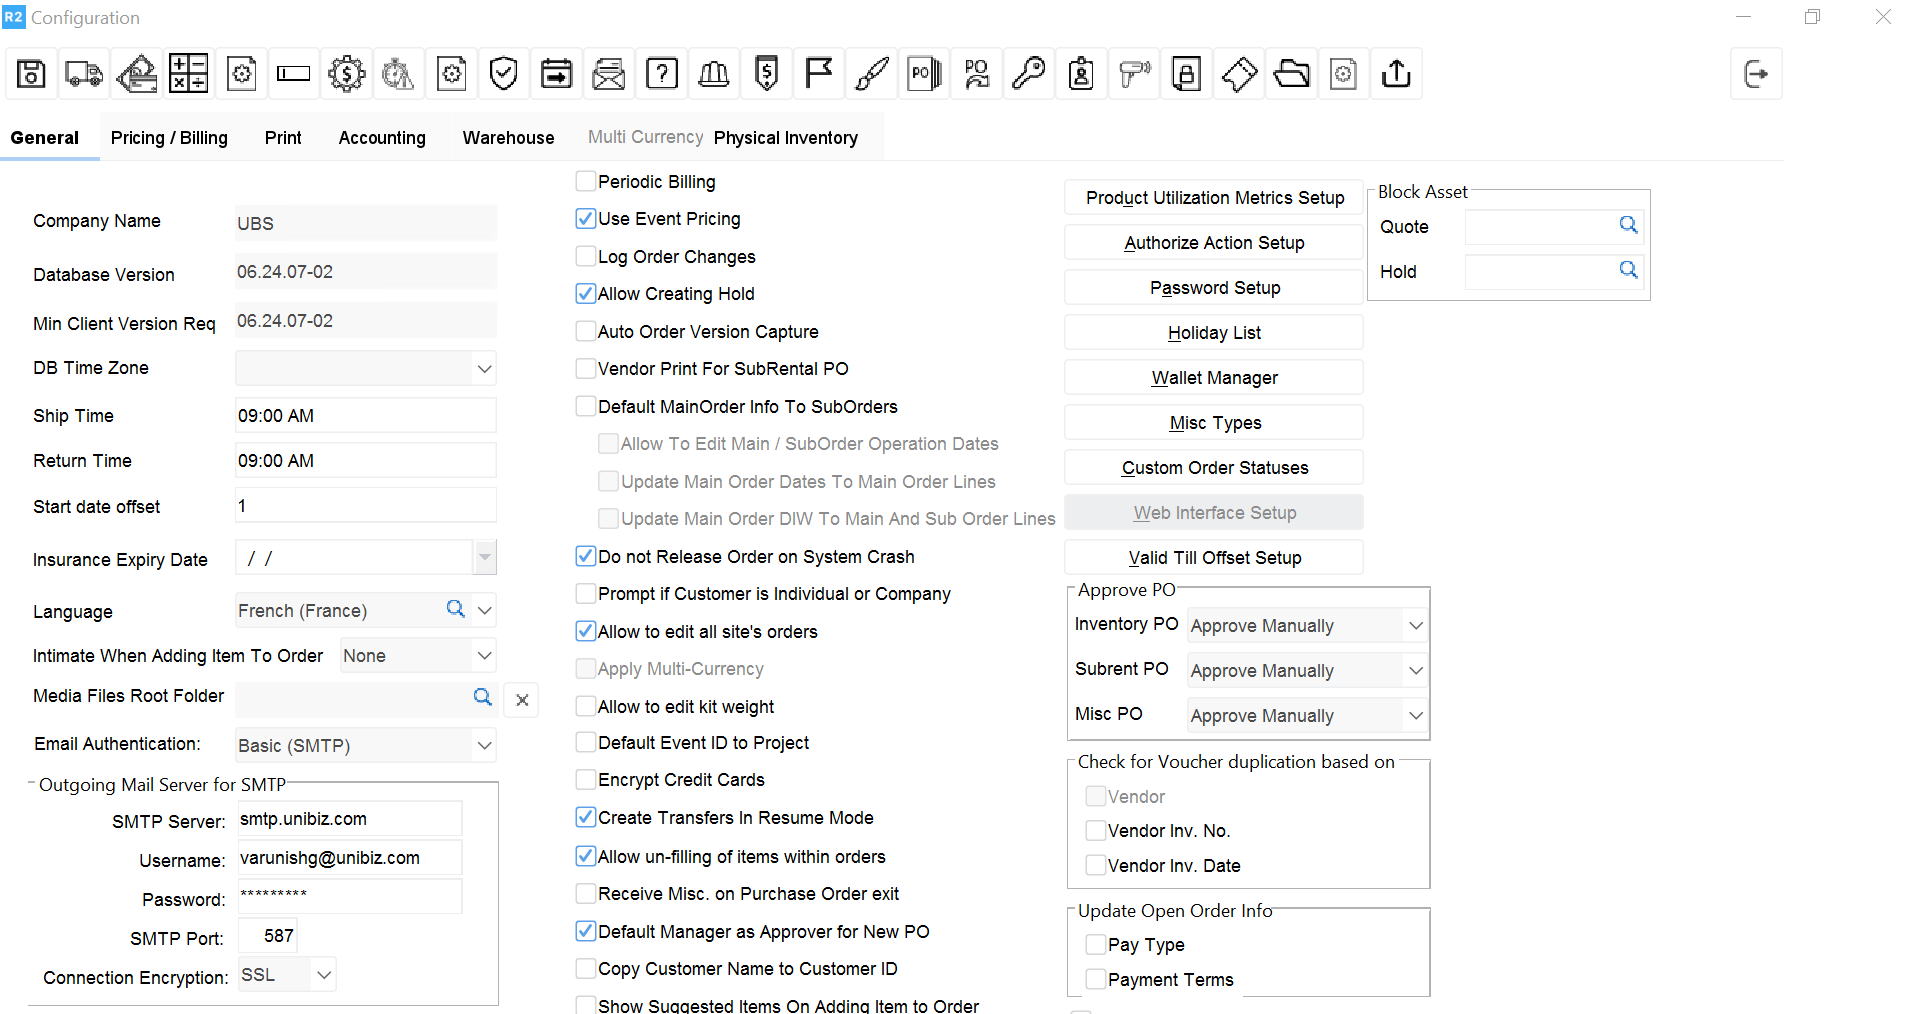Click the exit door icon

tap(1756, 74)
